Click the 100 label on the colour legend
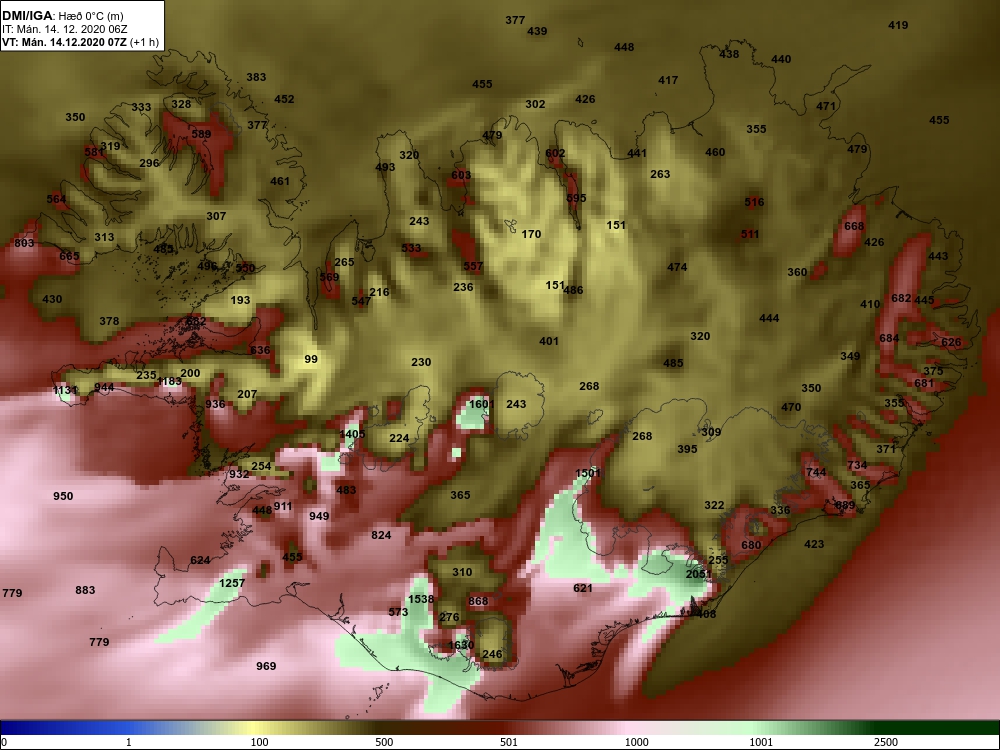The width and height of the screenshot is (1000, 750). coord(260,742)
